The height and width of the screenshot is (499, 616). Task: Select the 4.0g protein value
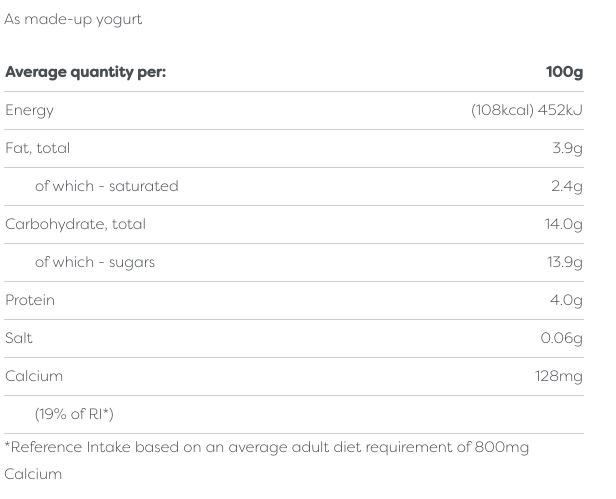tap(565, 300)
